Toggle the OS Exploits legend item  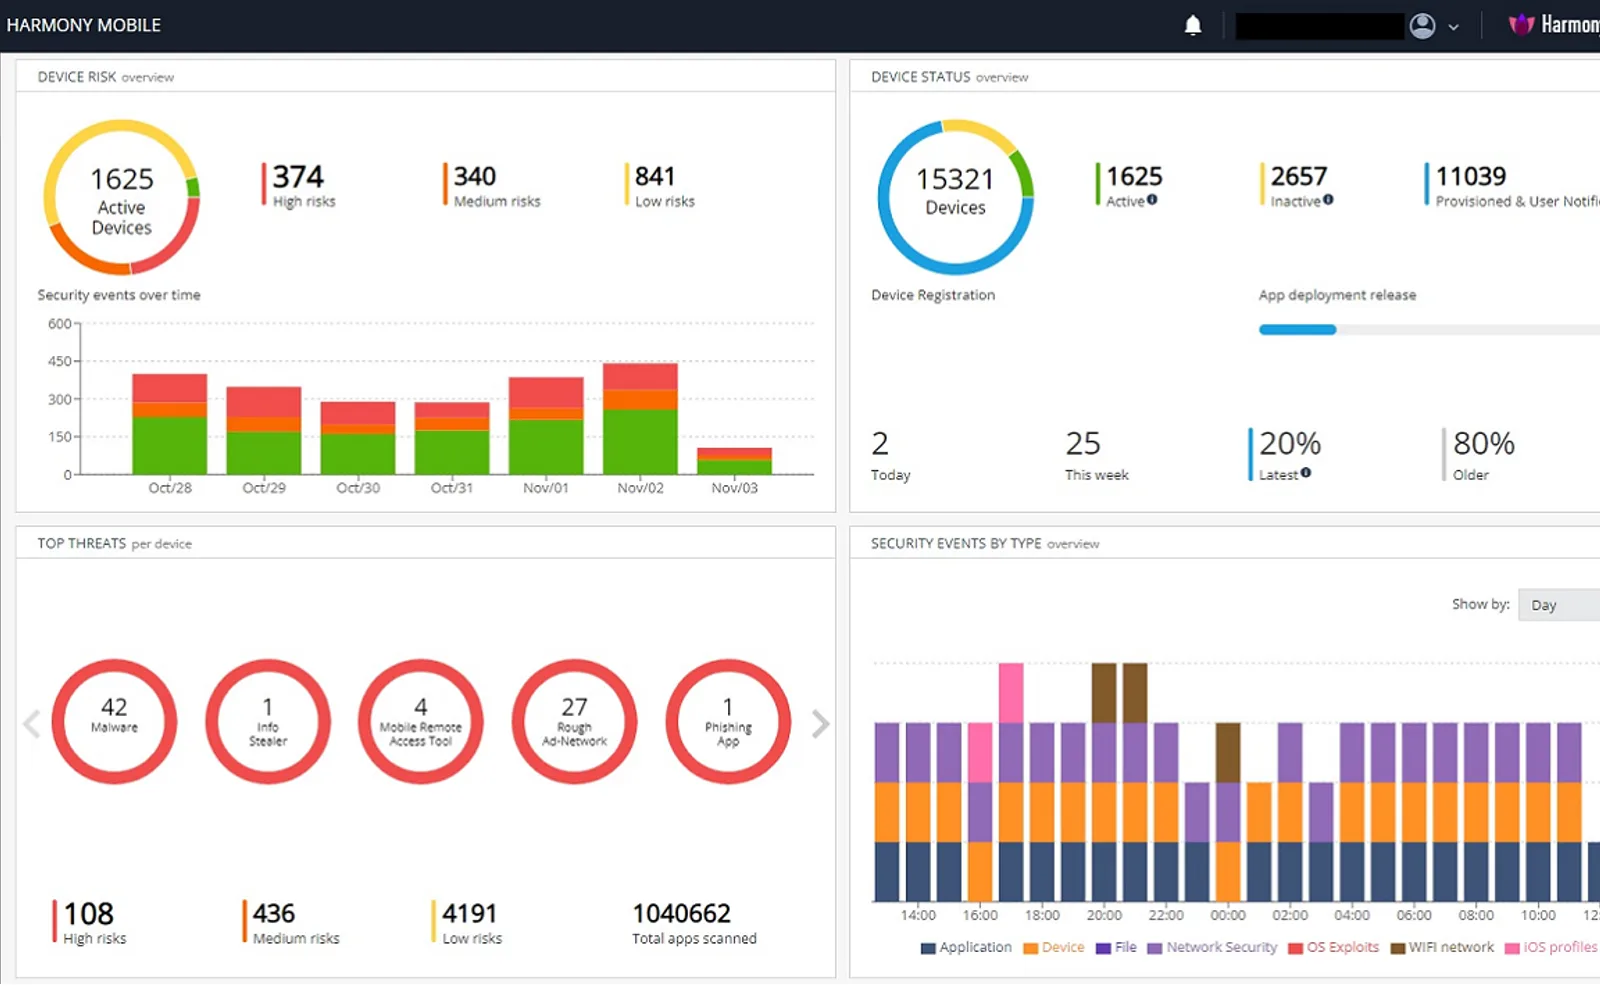[1334, 947]
